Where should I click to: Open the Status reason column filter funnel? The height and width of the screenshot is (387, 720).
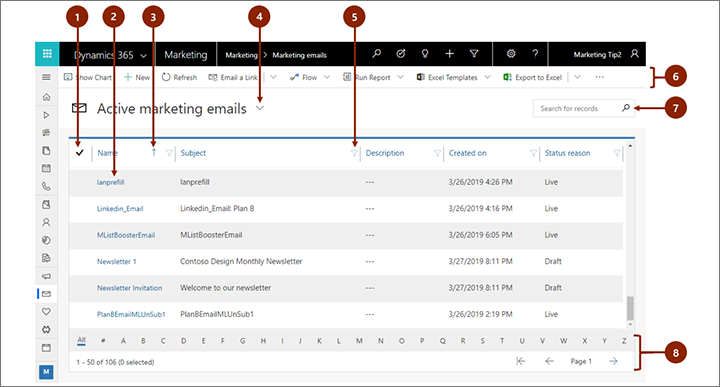point(617,153)
